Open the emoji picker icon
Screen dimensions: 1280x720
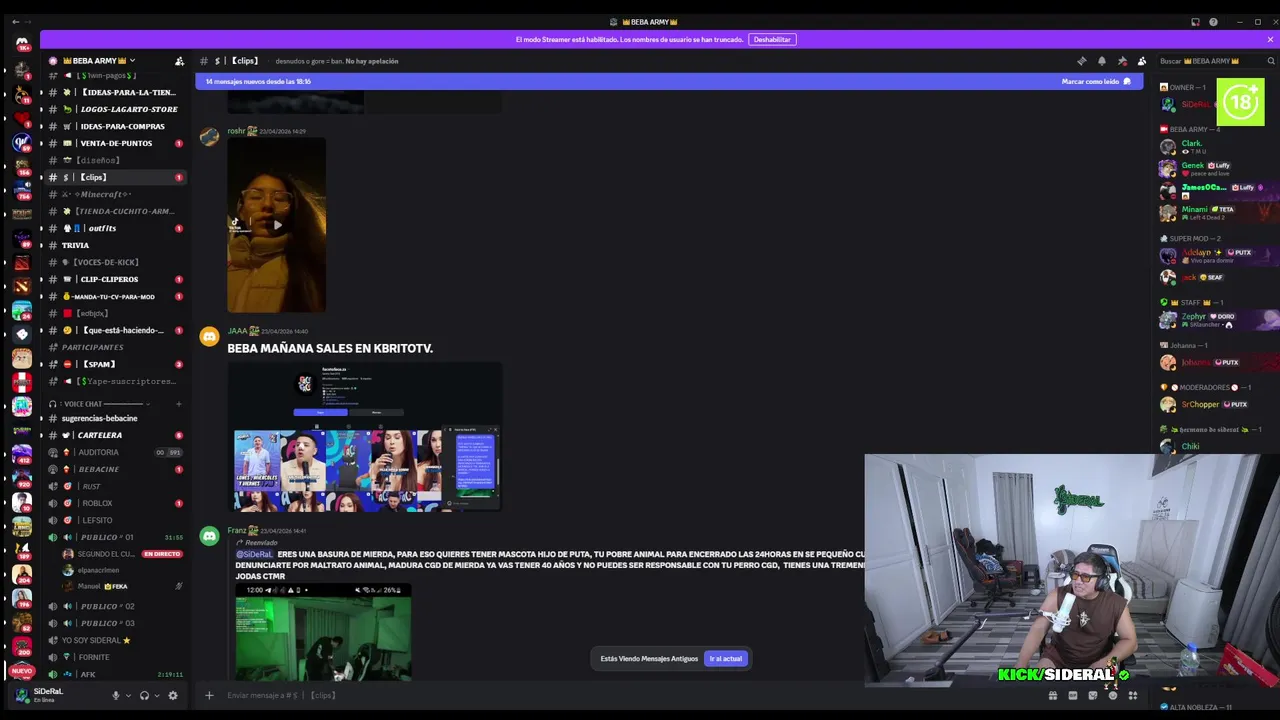1113,696
